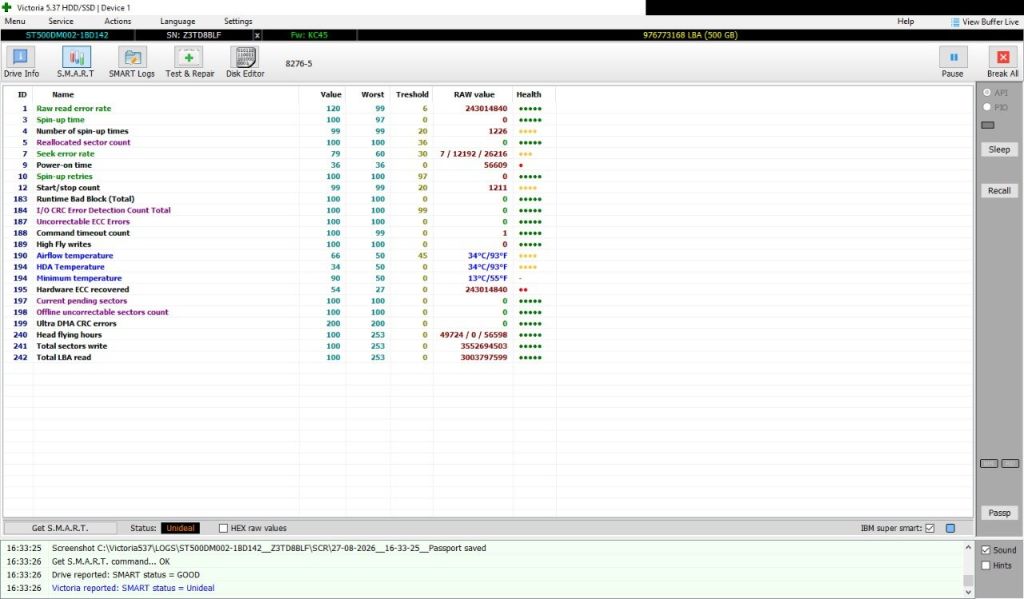The image size is (1024, 599).
Task: Click the small x beside the serial number
Action: pyautogui.click(x=257, y=35)
